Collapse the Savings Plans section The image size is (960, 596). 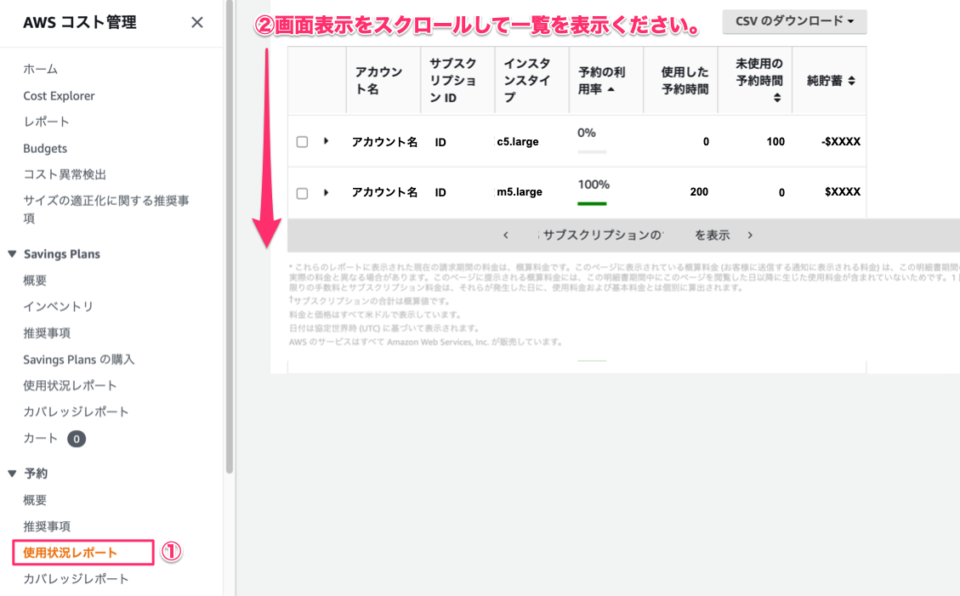tap(12, 254)
